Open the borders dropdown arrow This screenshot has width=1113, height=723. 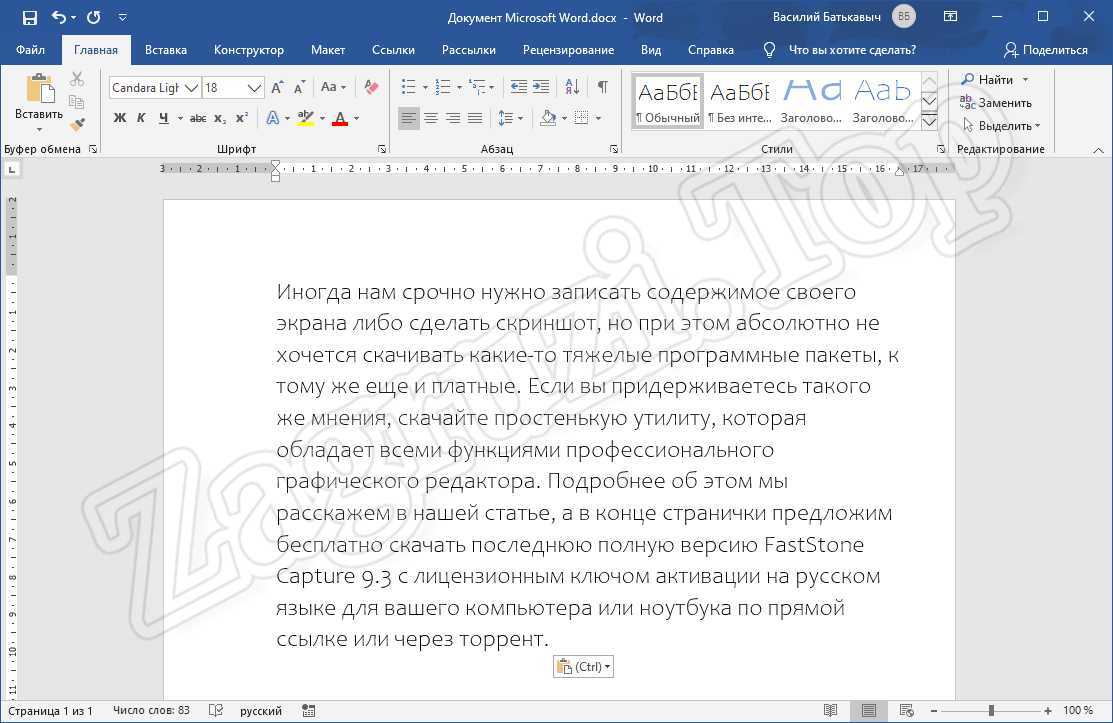(598, 118)
